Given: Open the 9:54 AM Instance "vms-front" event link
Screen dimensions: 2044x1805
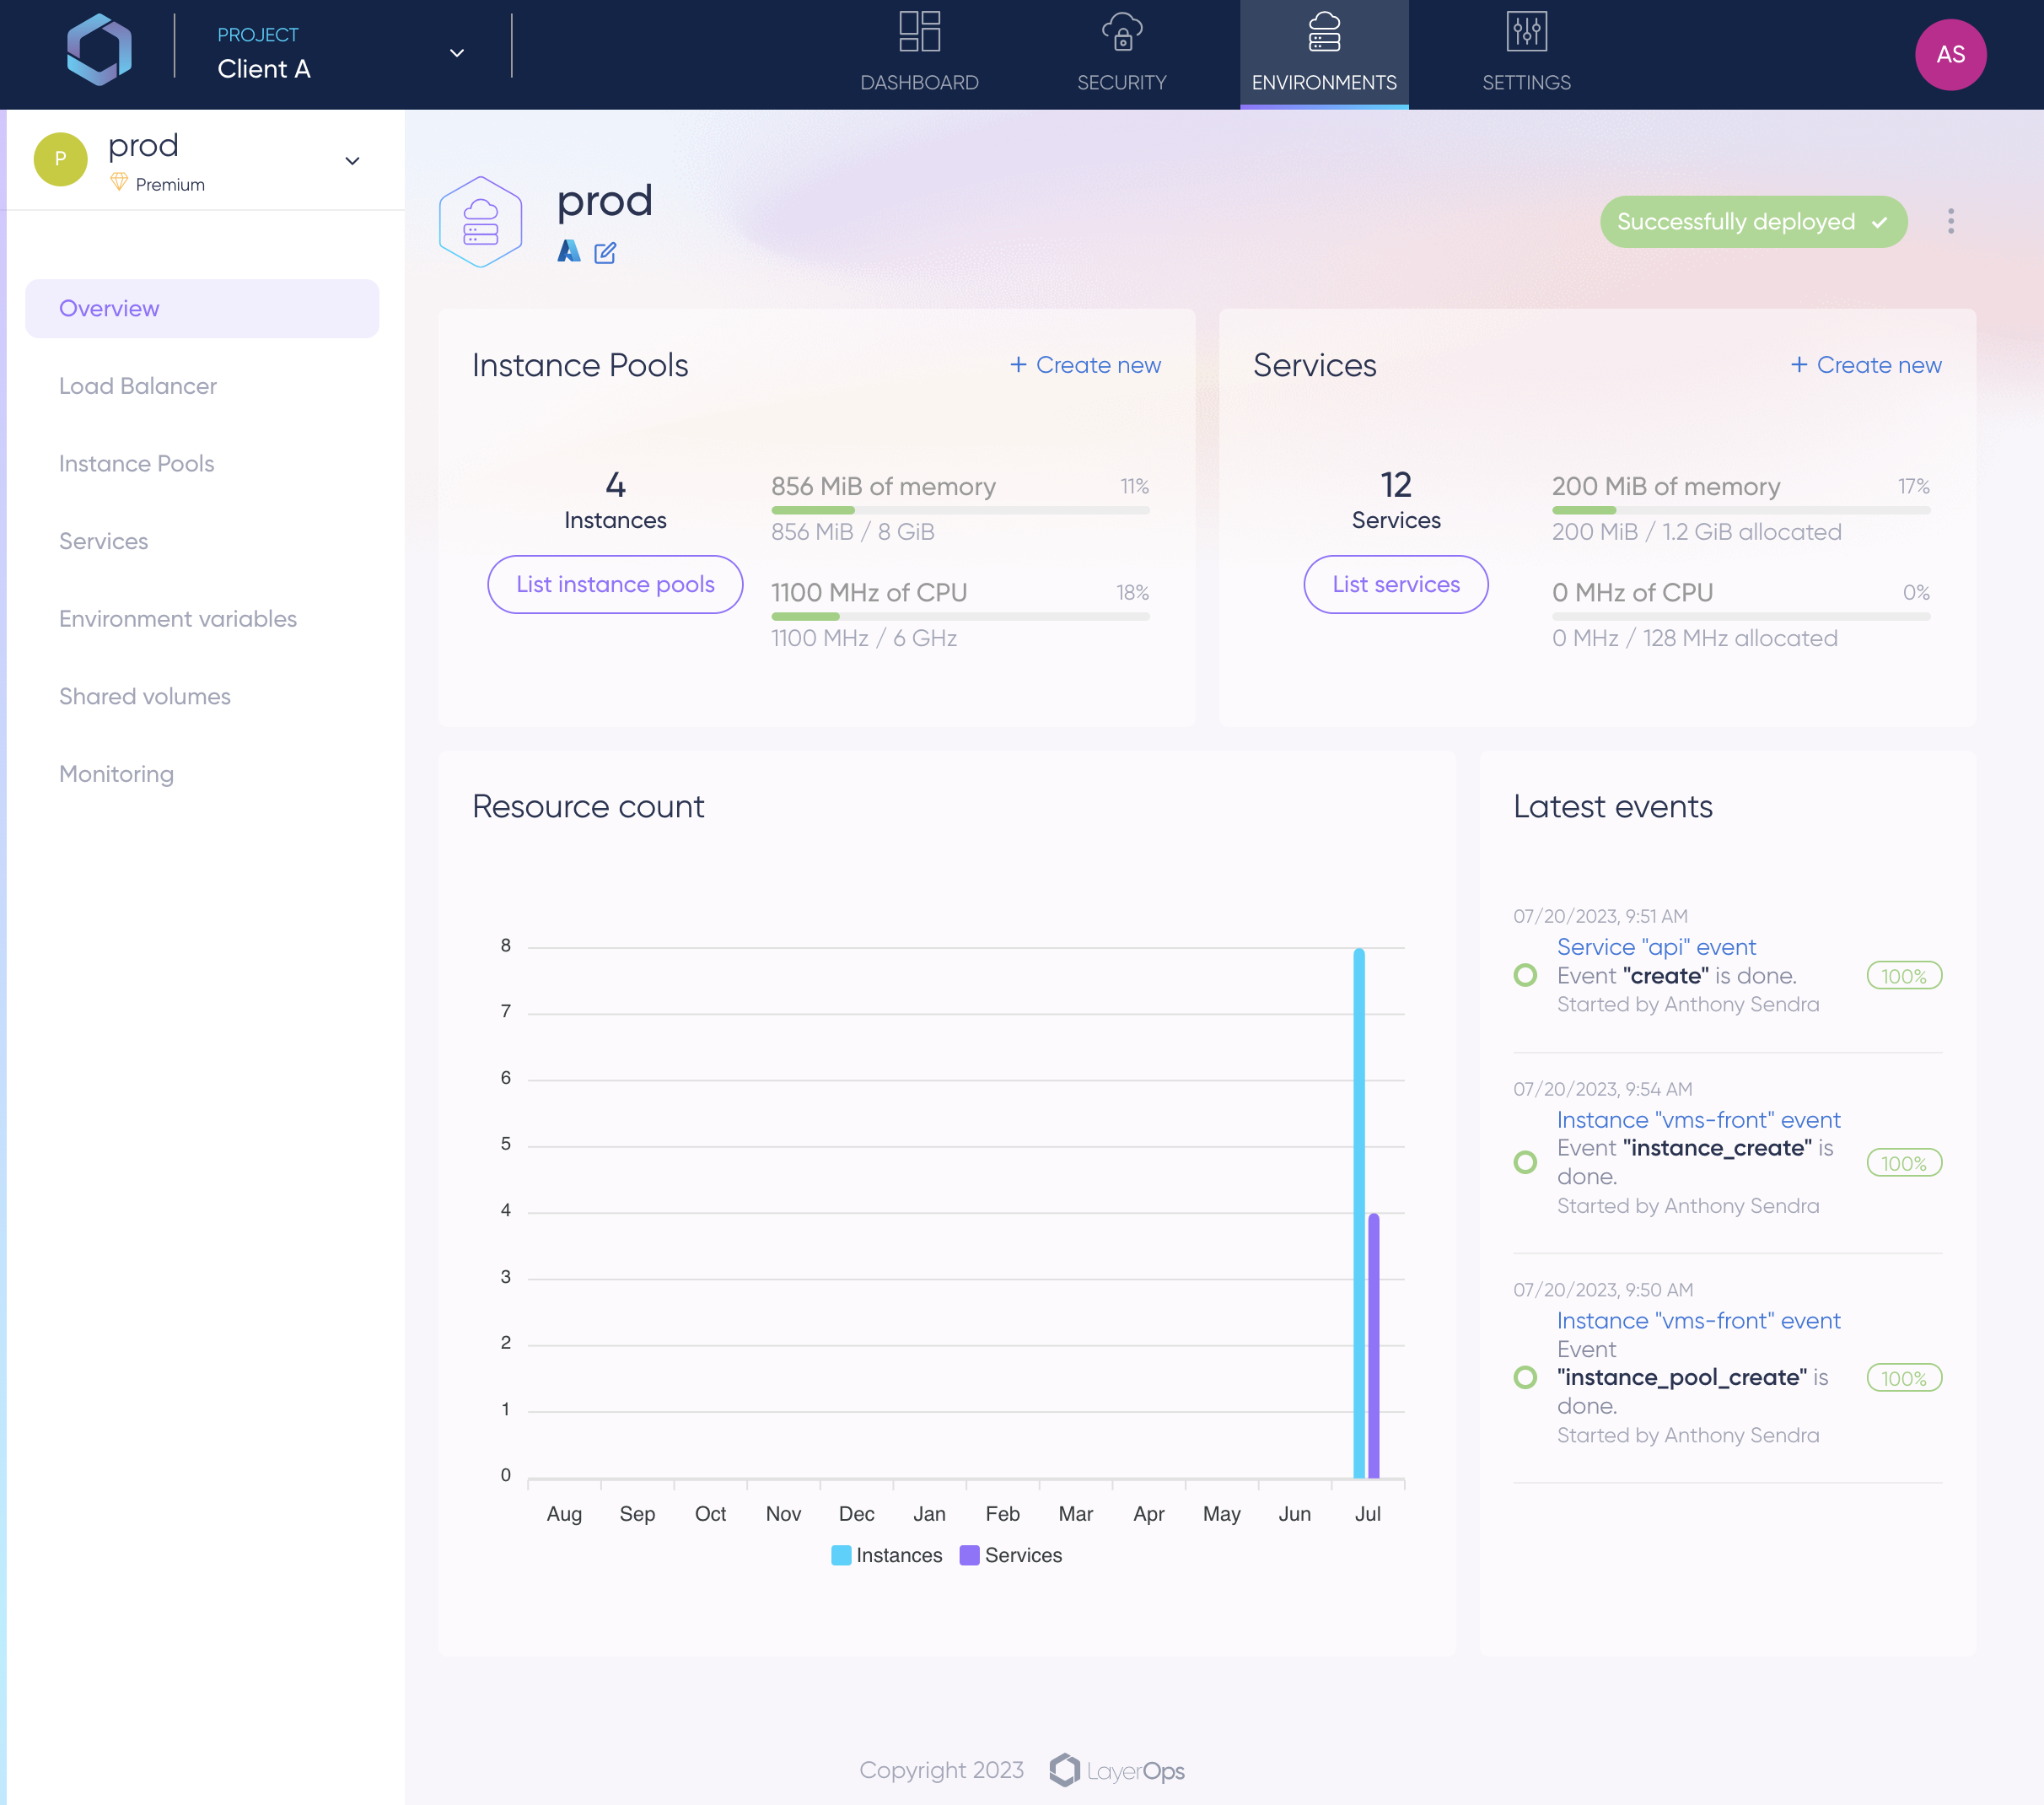Looking at the screenshot, I should pos(1698,1120).
